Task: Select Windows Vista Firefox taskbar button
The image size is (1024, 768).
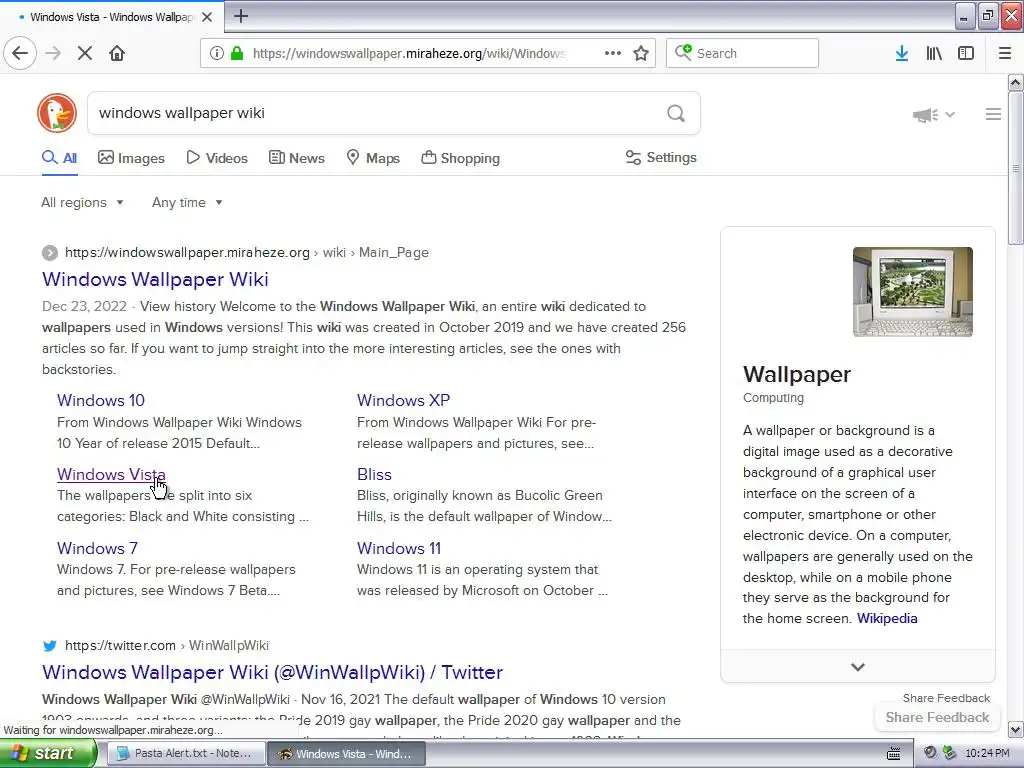Action: click(347, 754)
